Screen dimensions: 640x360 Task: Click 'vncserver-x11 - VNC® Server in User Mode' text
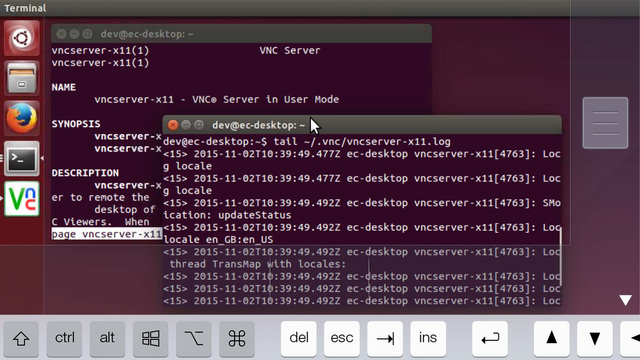(x=217, y=100)
